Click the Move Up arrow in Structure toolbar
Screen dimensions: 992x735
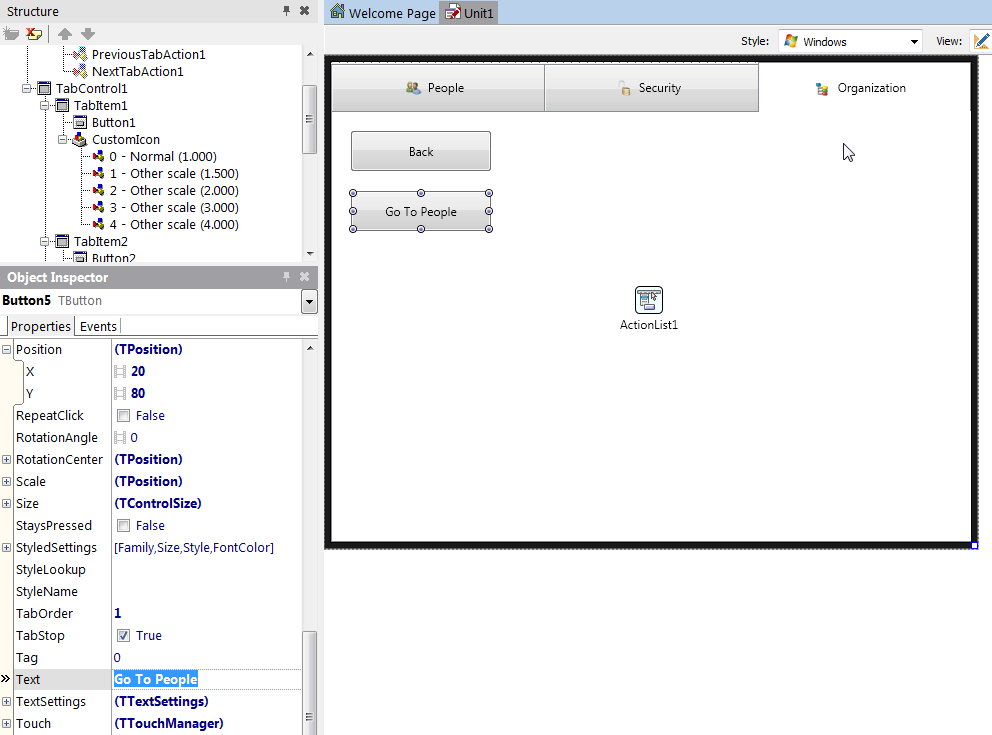pyautogui.click(x=65, y=34)
